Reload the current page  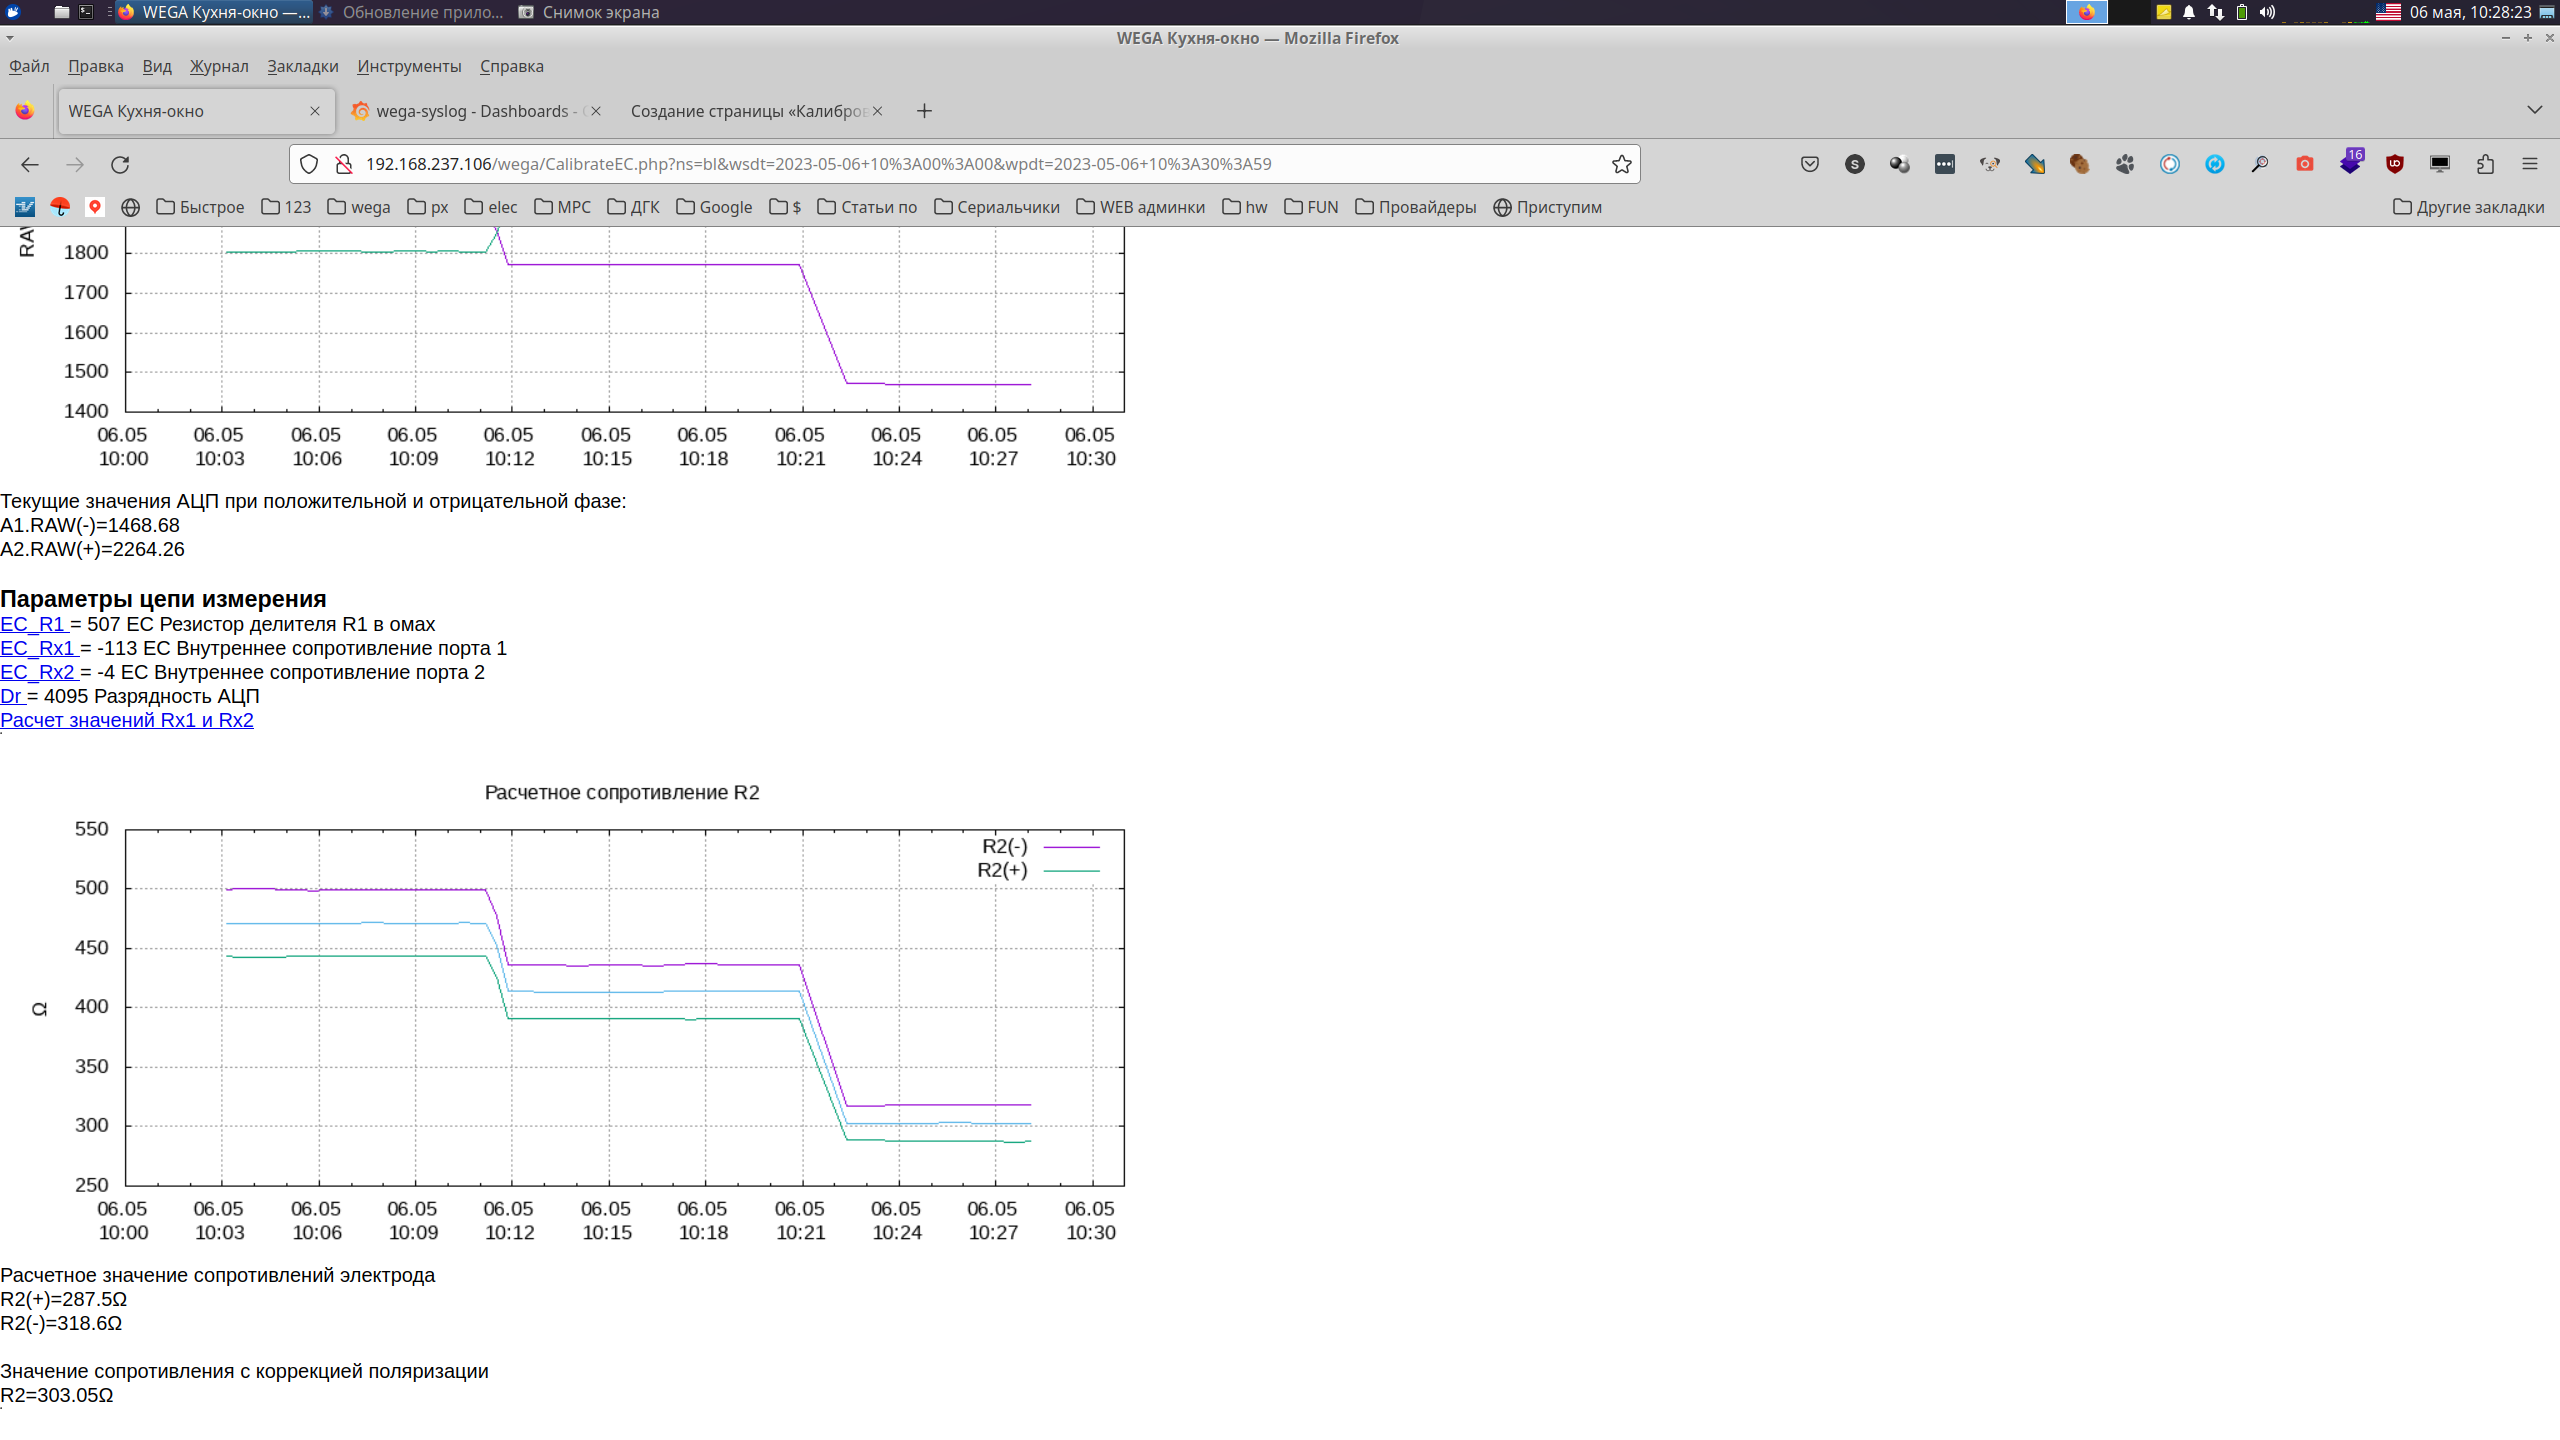(x=120, y=164)
